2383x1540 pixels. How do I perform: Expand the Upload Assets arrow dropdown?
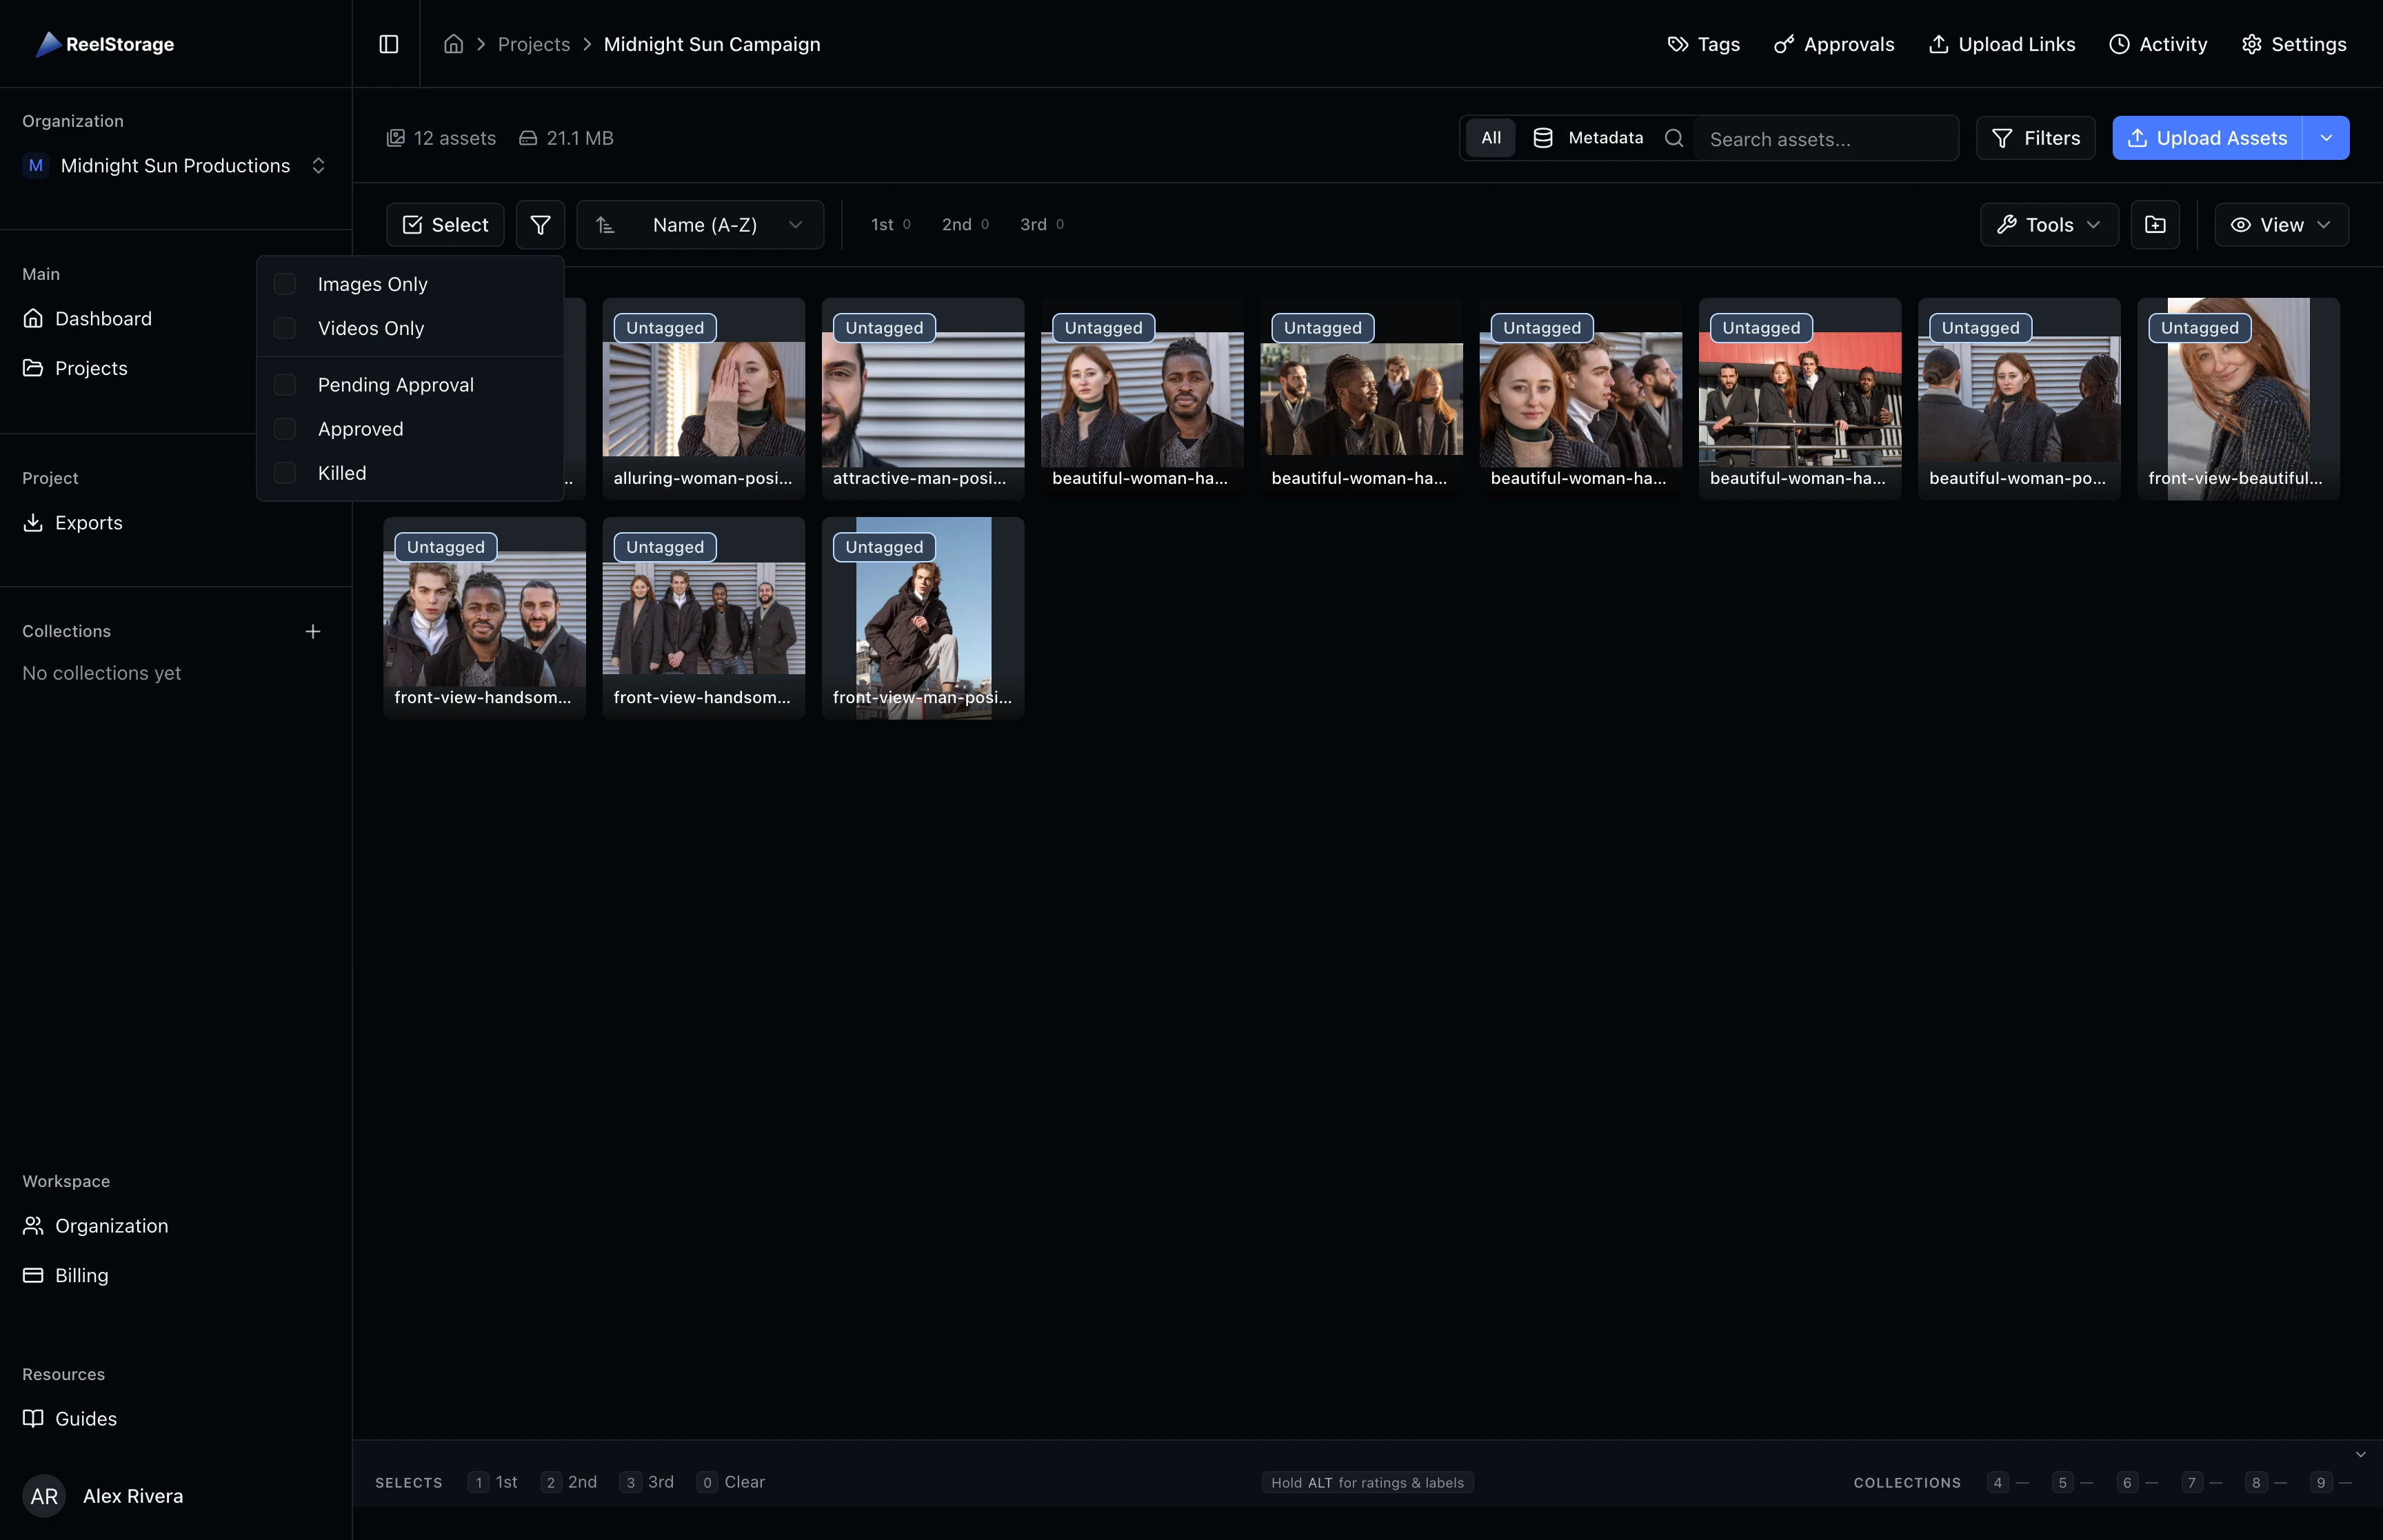2326,138
